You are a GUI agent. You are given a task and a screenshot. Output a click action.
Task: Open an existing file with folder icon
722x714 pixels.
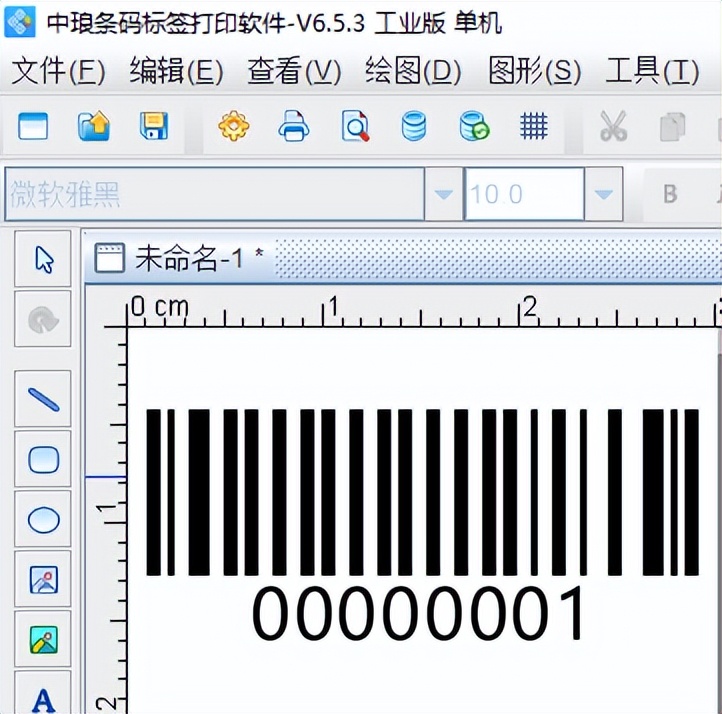[x=94, y=126]
